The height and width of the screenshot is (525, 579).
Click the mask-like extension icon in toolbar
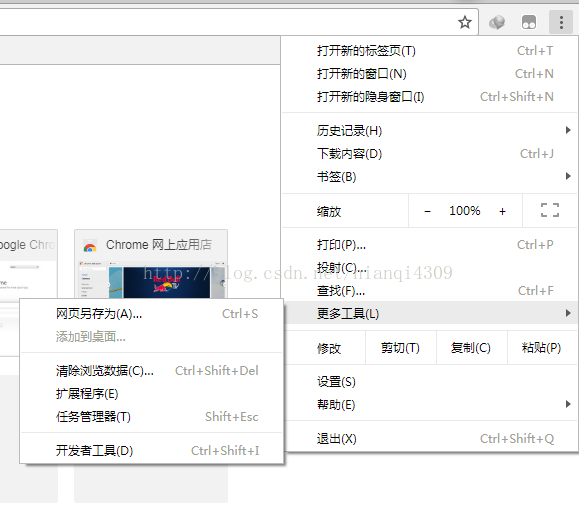(x=529, y=22)
